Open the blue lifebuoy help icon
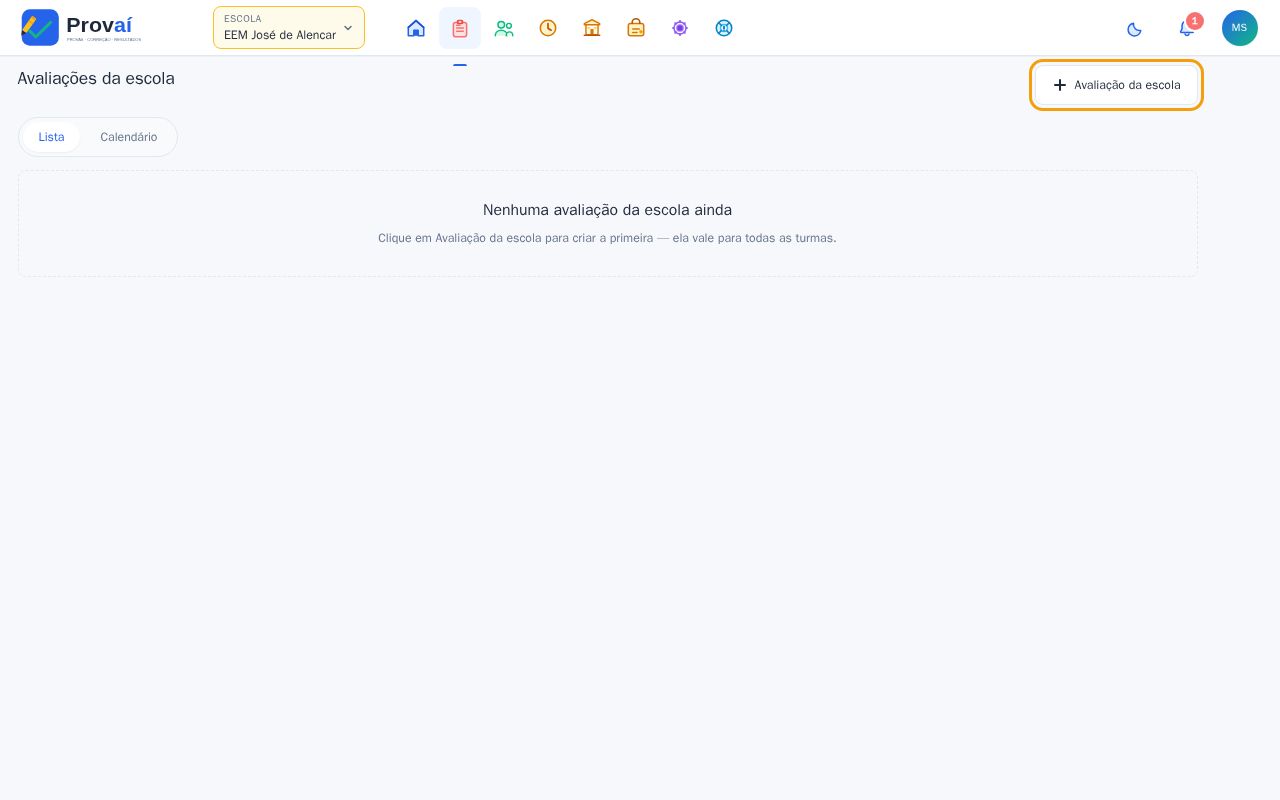This screenshot has height=800, width=1280. click(x=724, y=28)
